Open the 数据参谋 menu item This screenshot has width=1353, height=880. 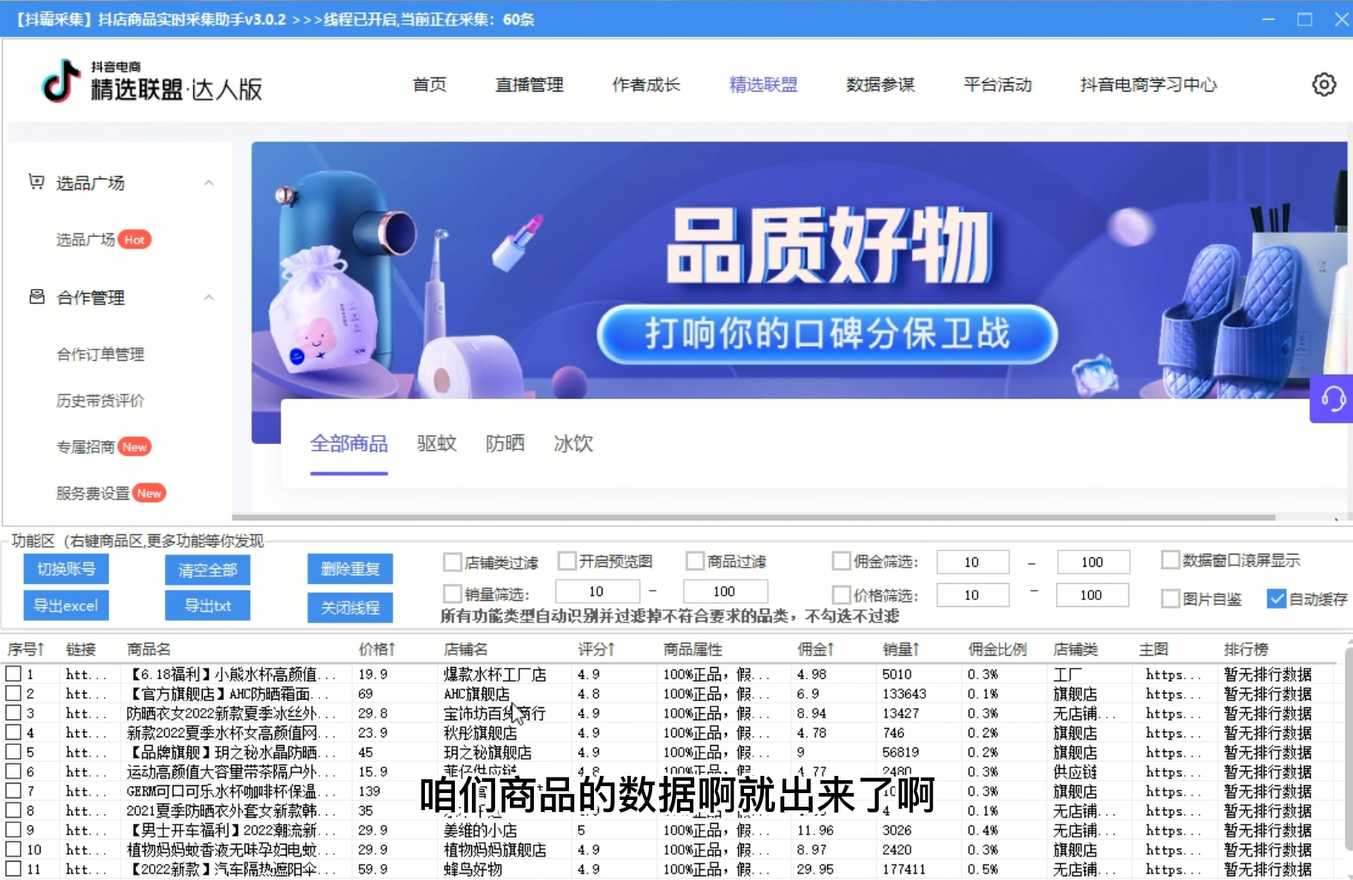pos(880,85)
